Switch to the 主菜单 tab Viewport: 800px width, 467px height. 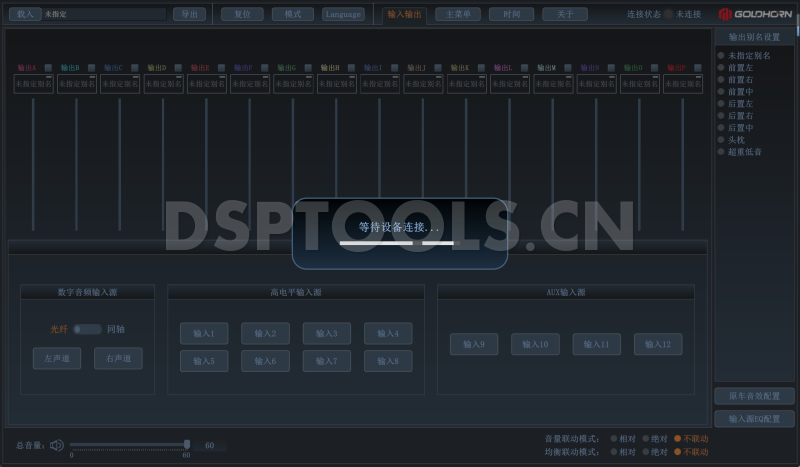[x=458, y=14]
